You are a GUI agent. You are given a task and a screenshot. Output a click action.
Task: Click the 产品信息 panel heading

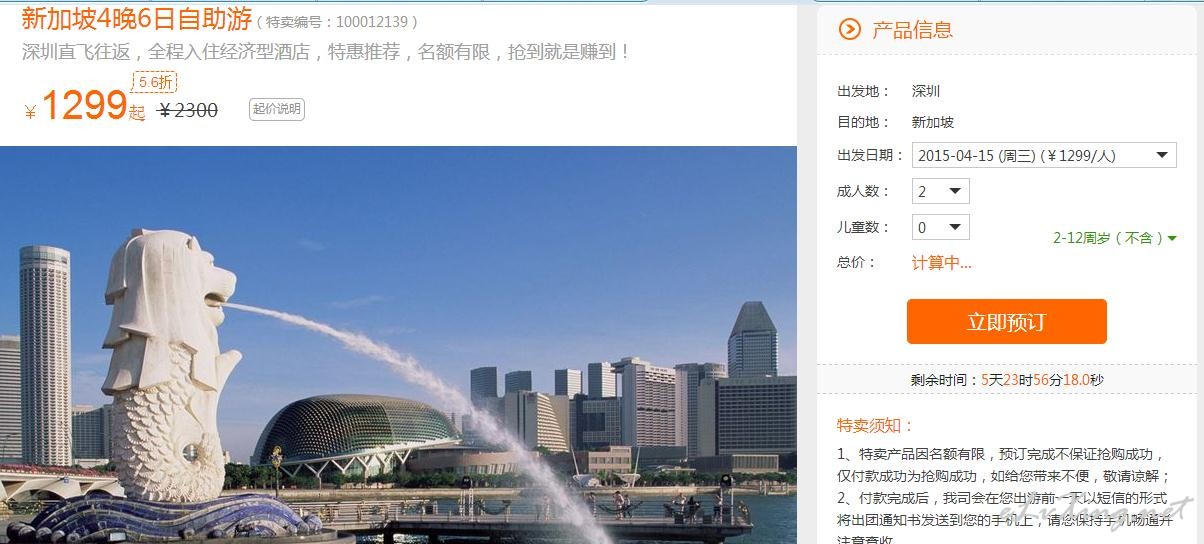[912, 30]
